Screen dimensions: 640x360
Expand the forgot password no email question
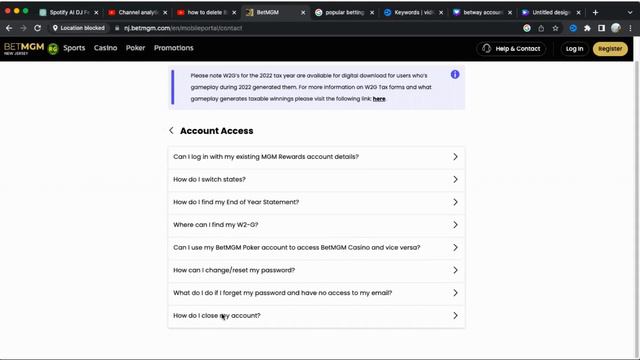click(x=316, y=293)
